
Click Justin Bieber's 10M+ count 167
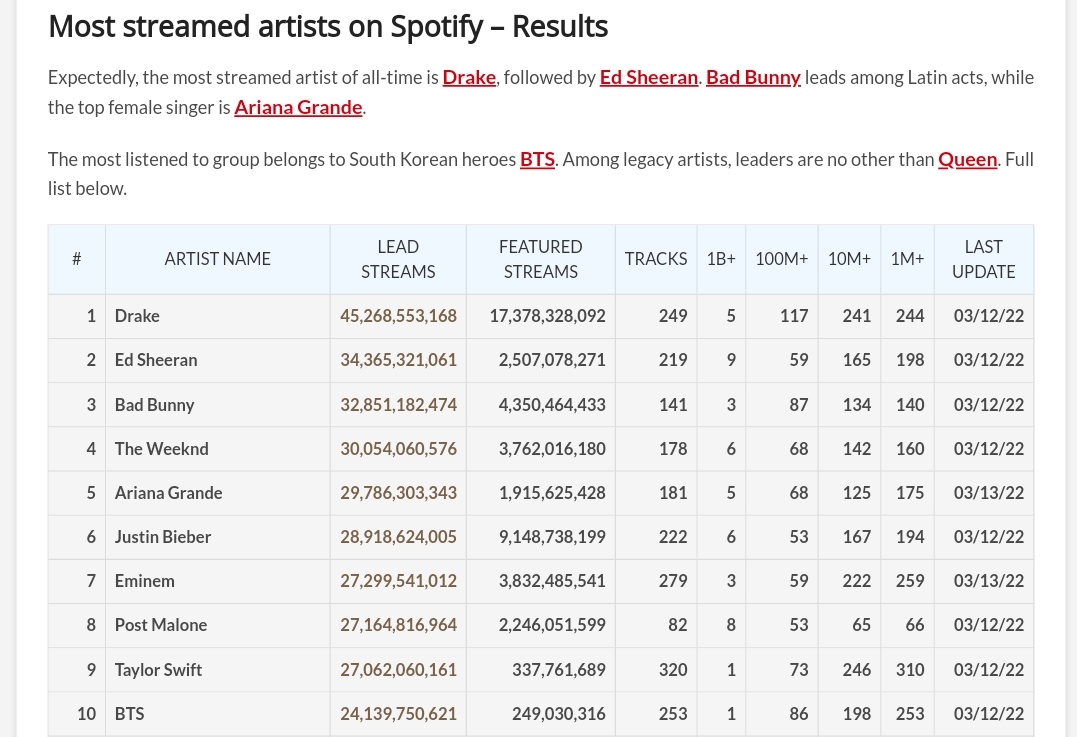(x=857, y=536)
